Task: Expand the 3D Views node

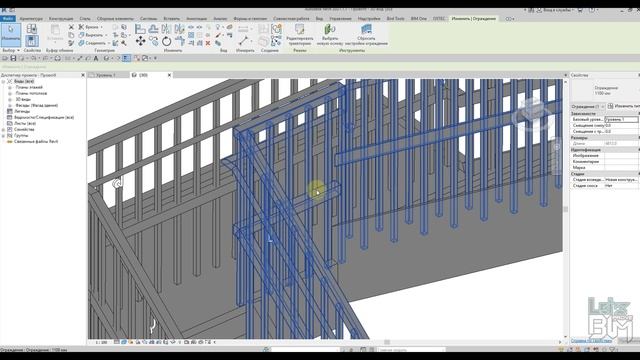Action: coord(10,99)
